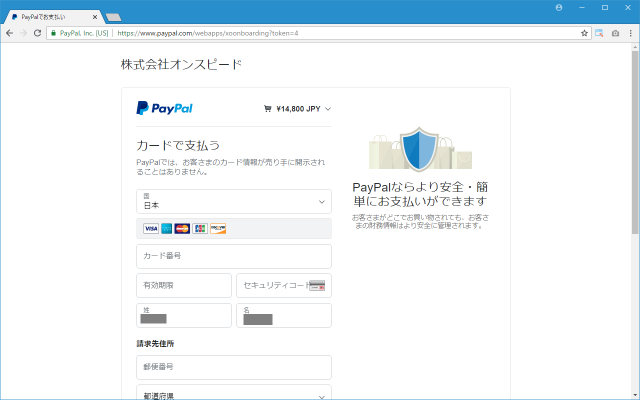640x400 pixels.
Task: Click the scrollbar down arrow
Action: [x=635, y=396]
